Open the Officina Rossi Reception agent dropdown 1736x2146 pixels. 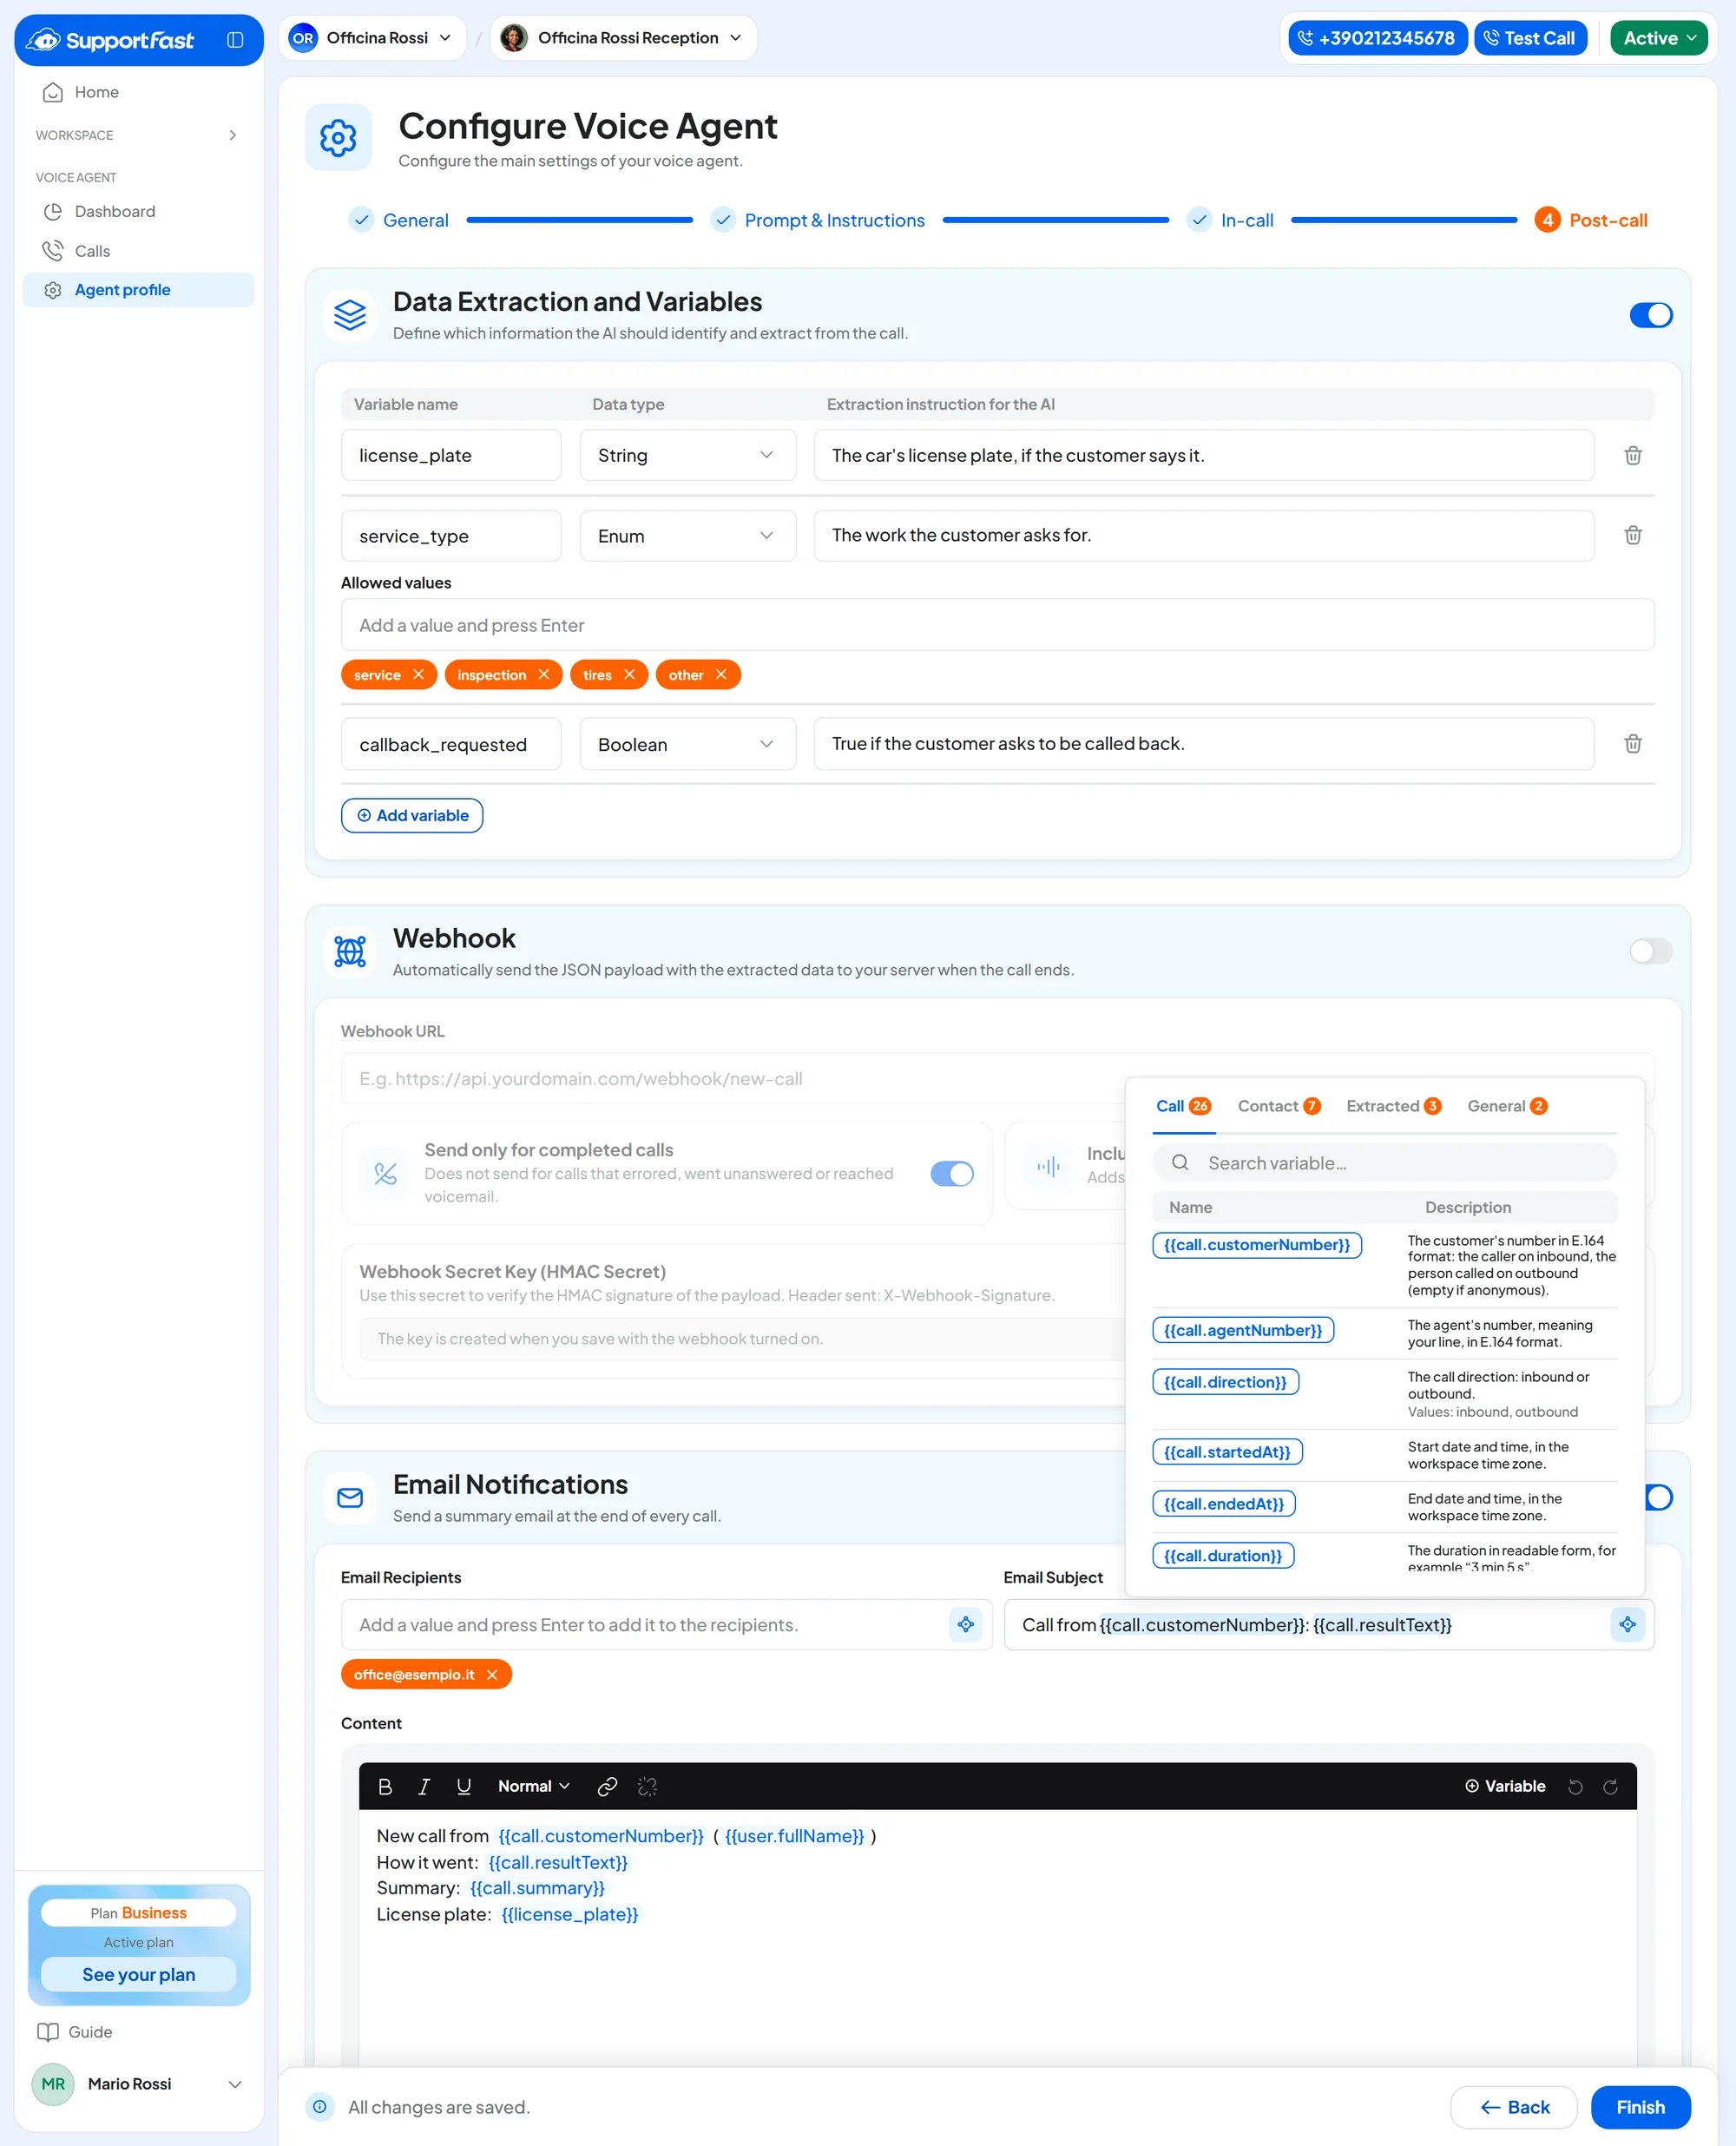622,38
